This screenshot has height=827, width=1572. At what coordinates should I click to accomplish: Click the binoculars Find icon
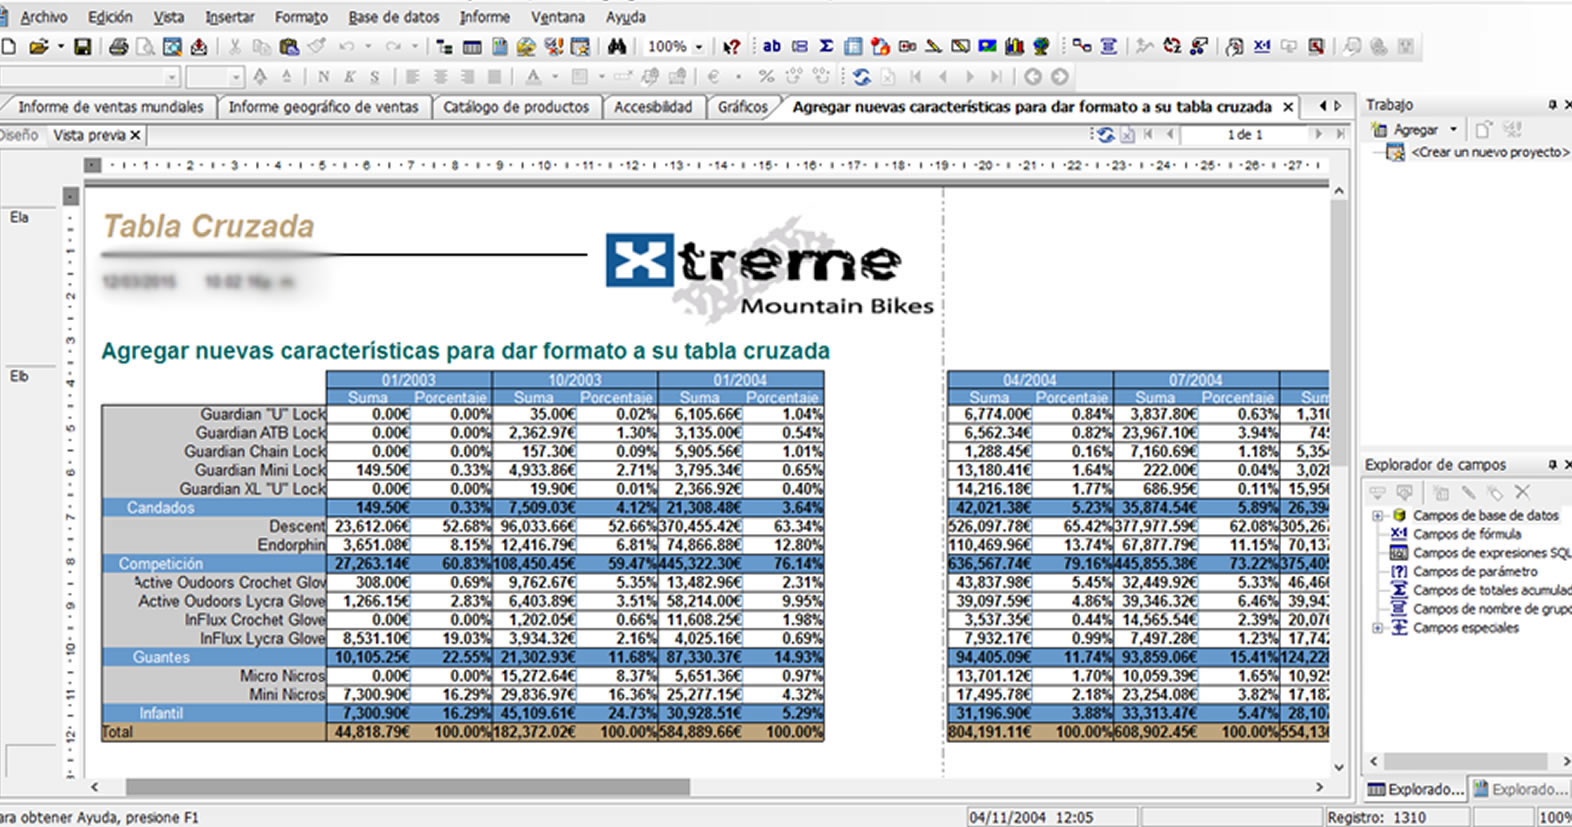point(617,47)
